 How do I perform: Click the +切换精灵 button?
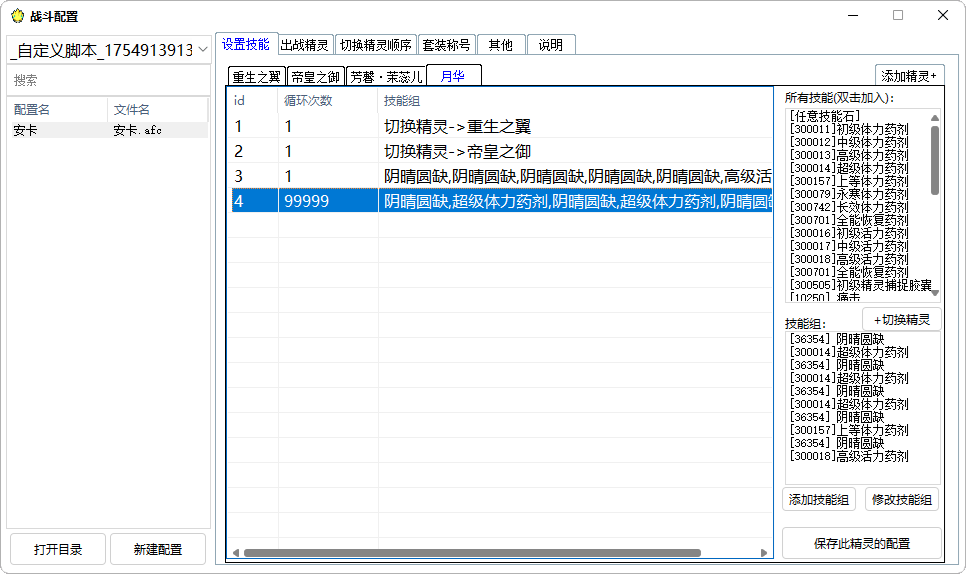(x=902, y=319)
